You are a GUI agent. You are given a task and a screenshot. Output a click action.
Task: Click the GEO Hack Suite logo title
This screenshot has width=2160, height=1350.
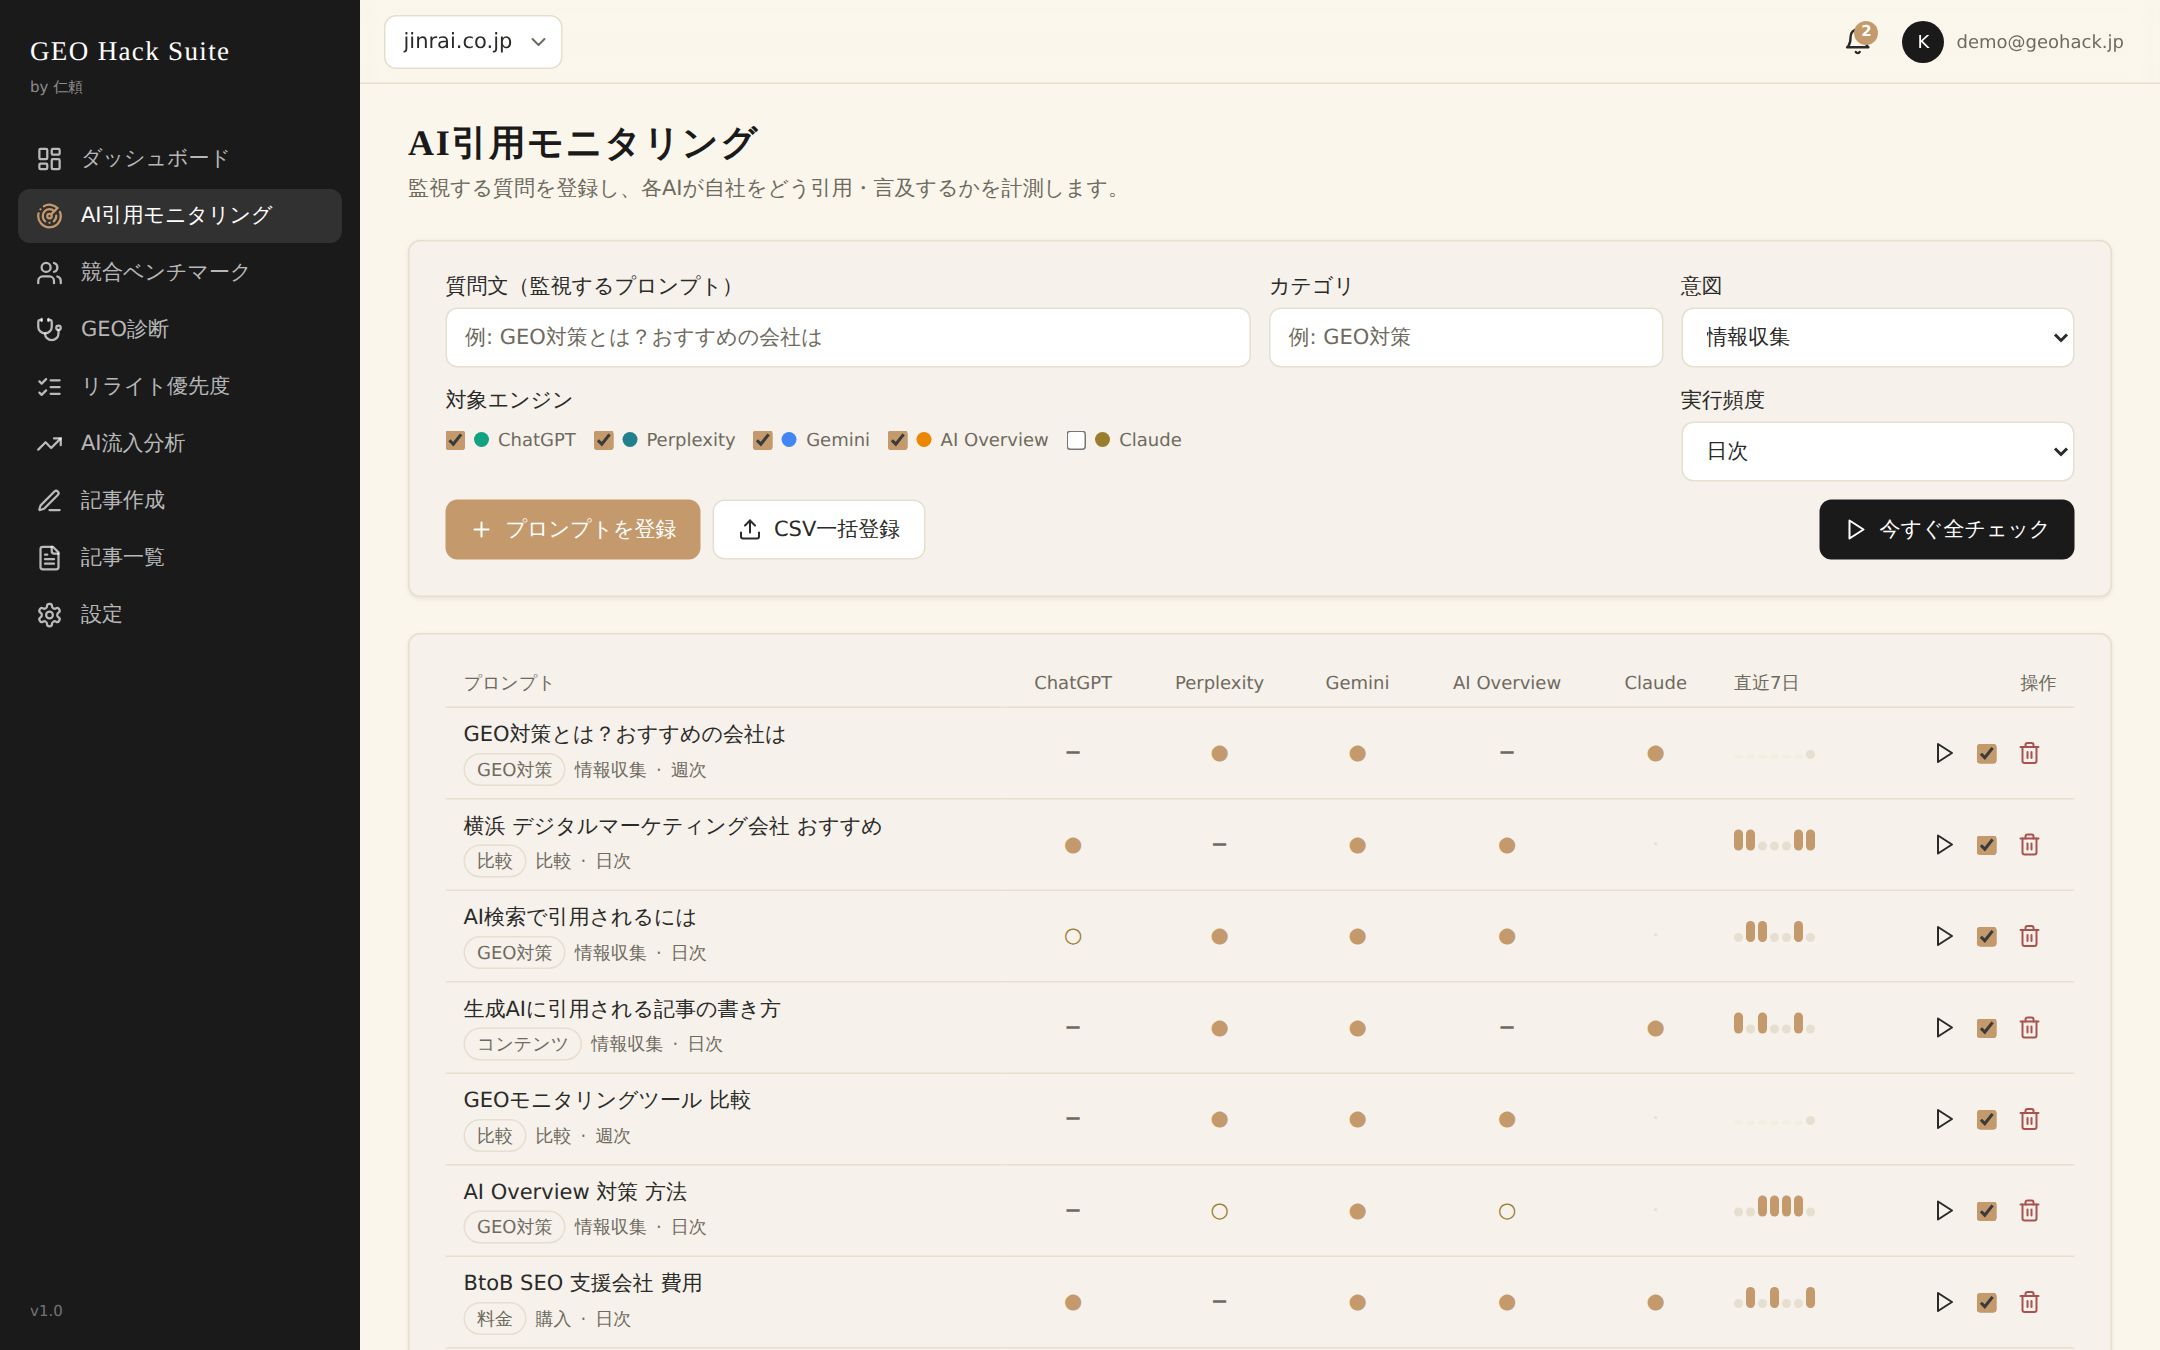point(130,51)
